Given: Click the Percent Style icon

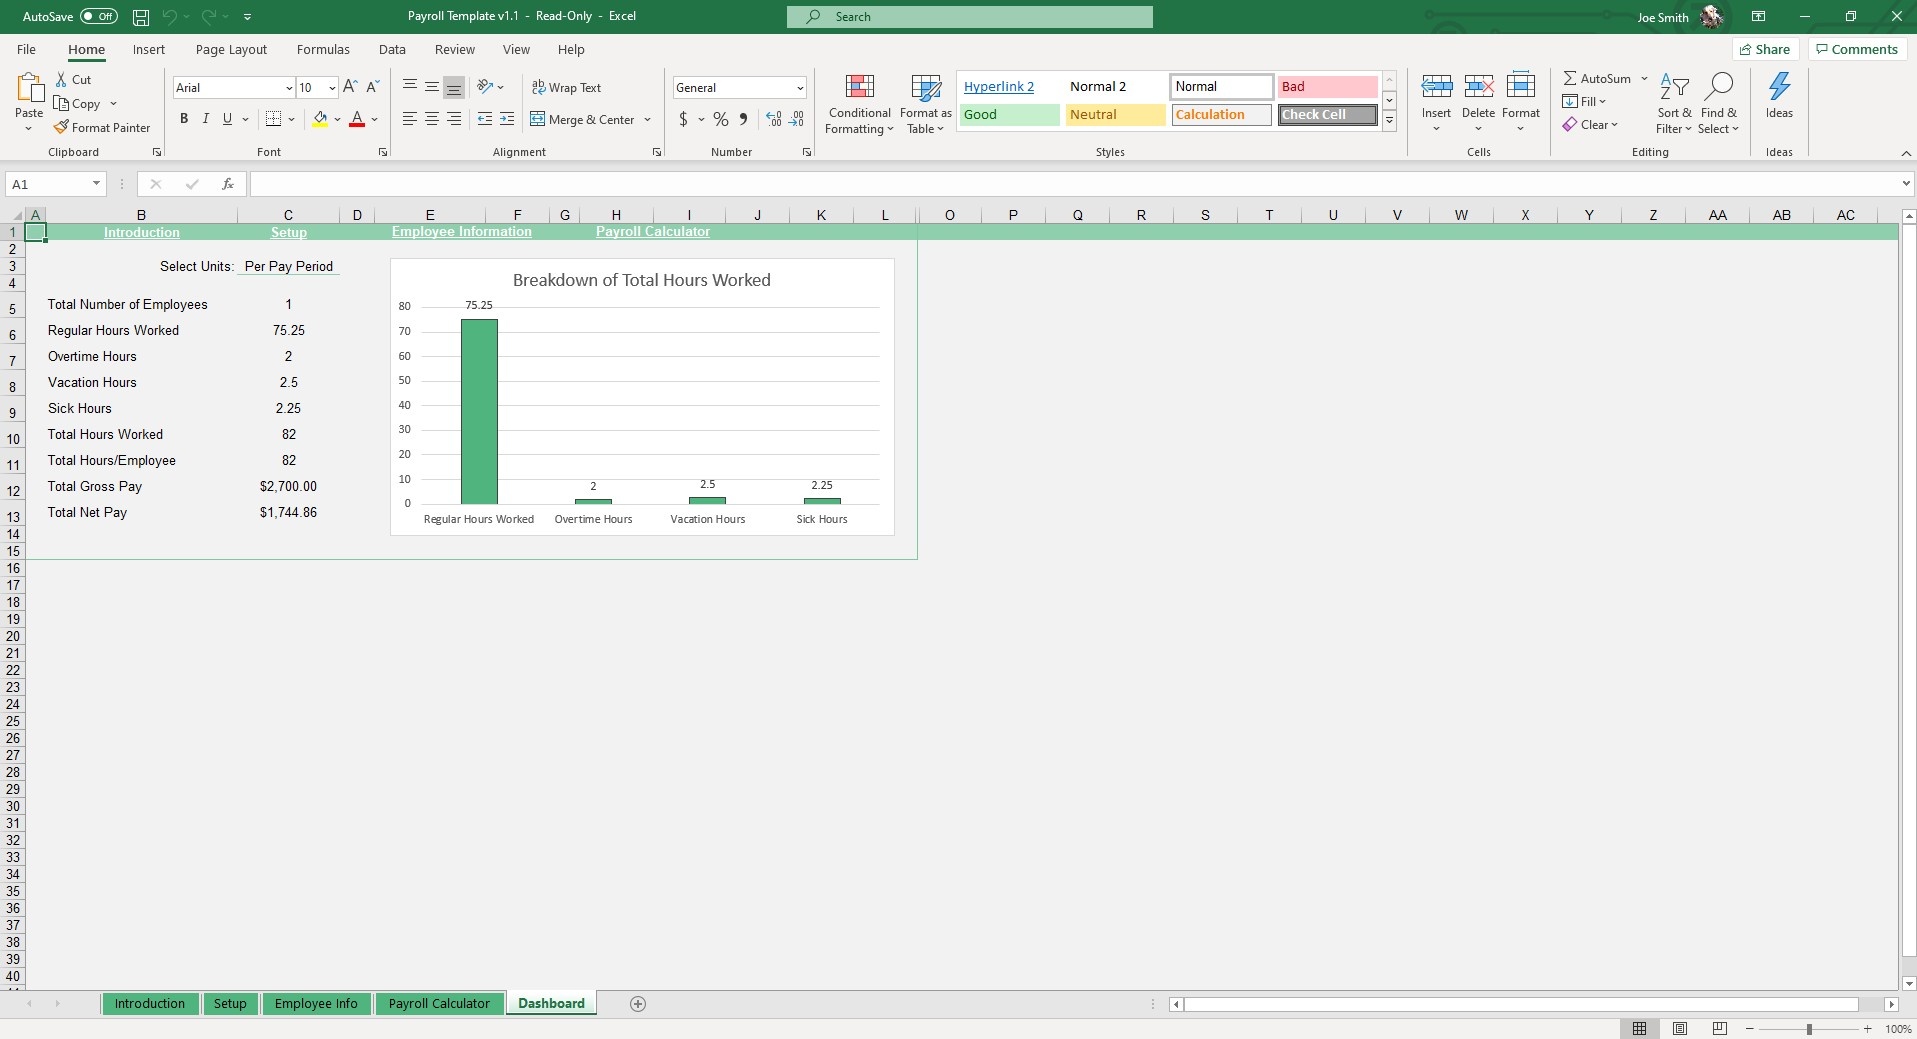Looking at the screenshot, I should 720,119.
